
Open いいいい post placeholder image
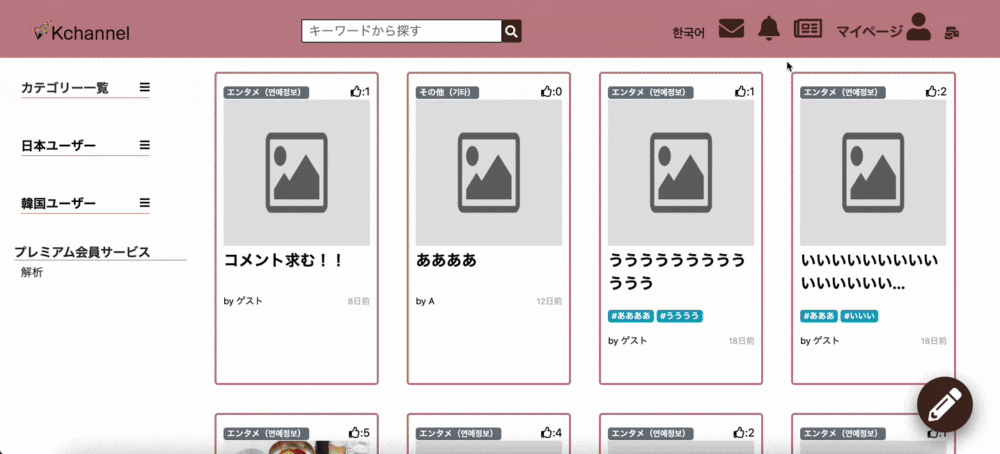873,173
